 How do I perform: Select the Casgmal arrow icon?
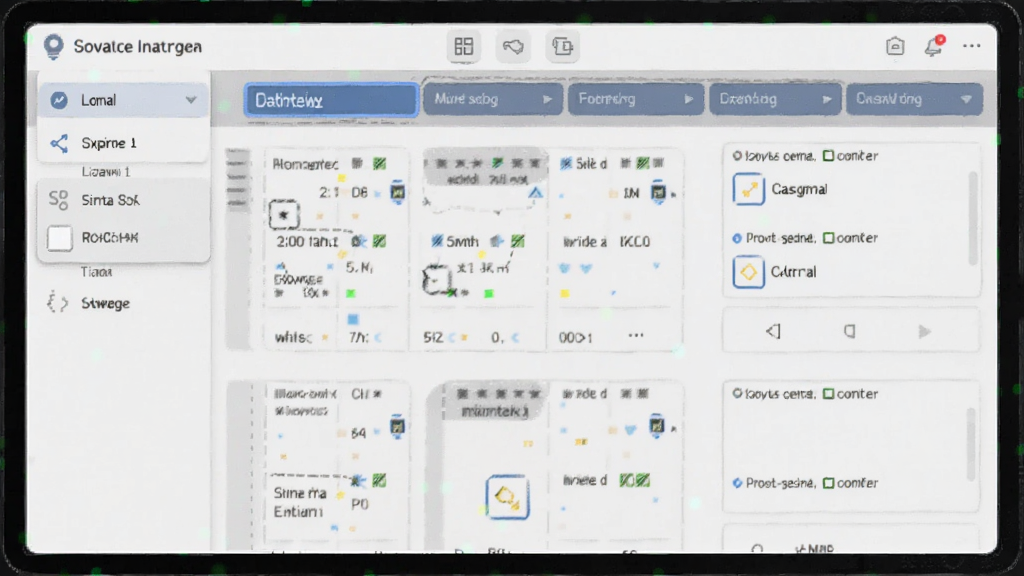click(748, 189)
